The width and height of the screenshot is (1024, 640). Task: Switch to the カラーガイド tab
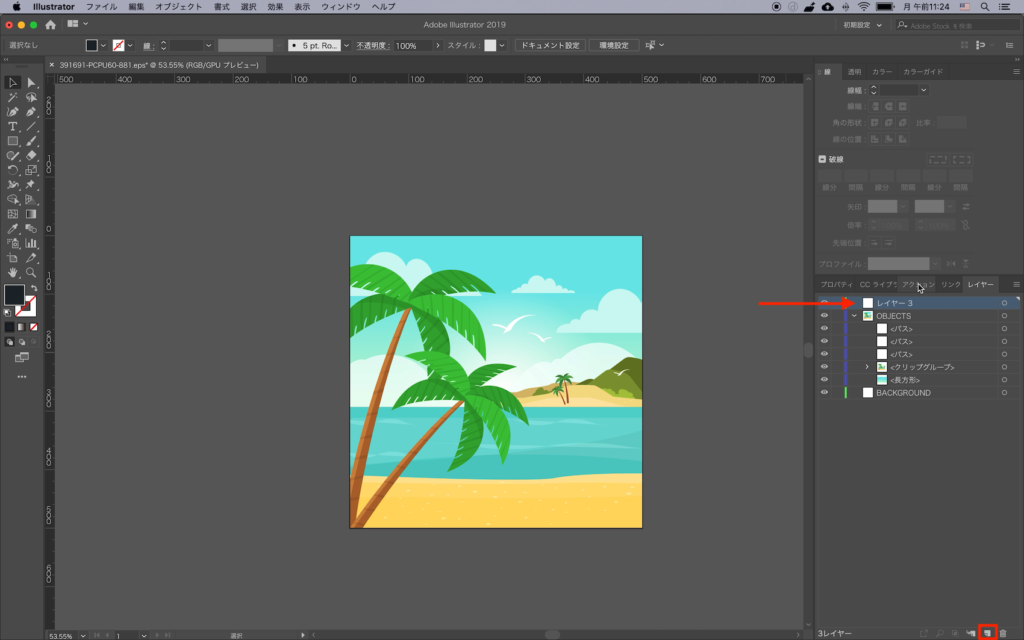click(922, 72)
